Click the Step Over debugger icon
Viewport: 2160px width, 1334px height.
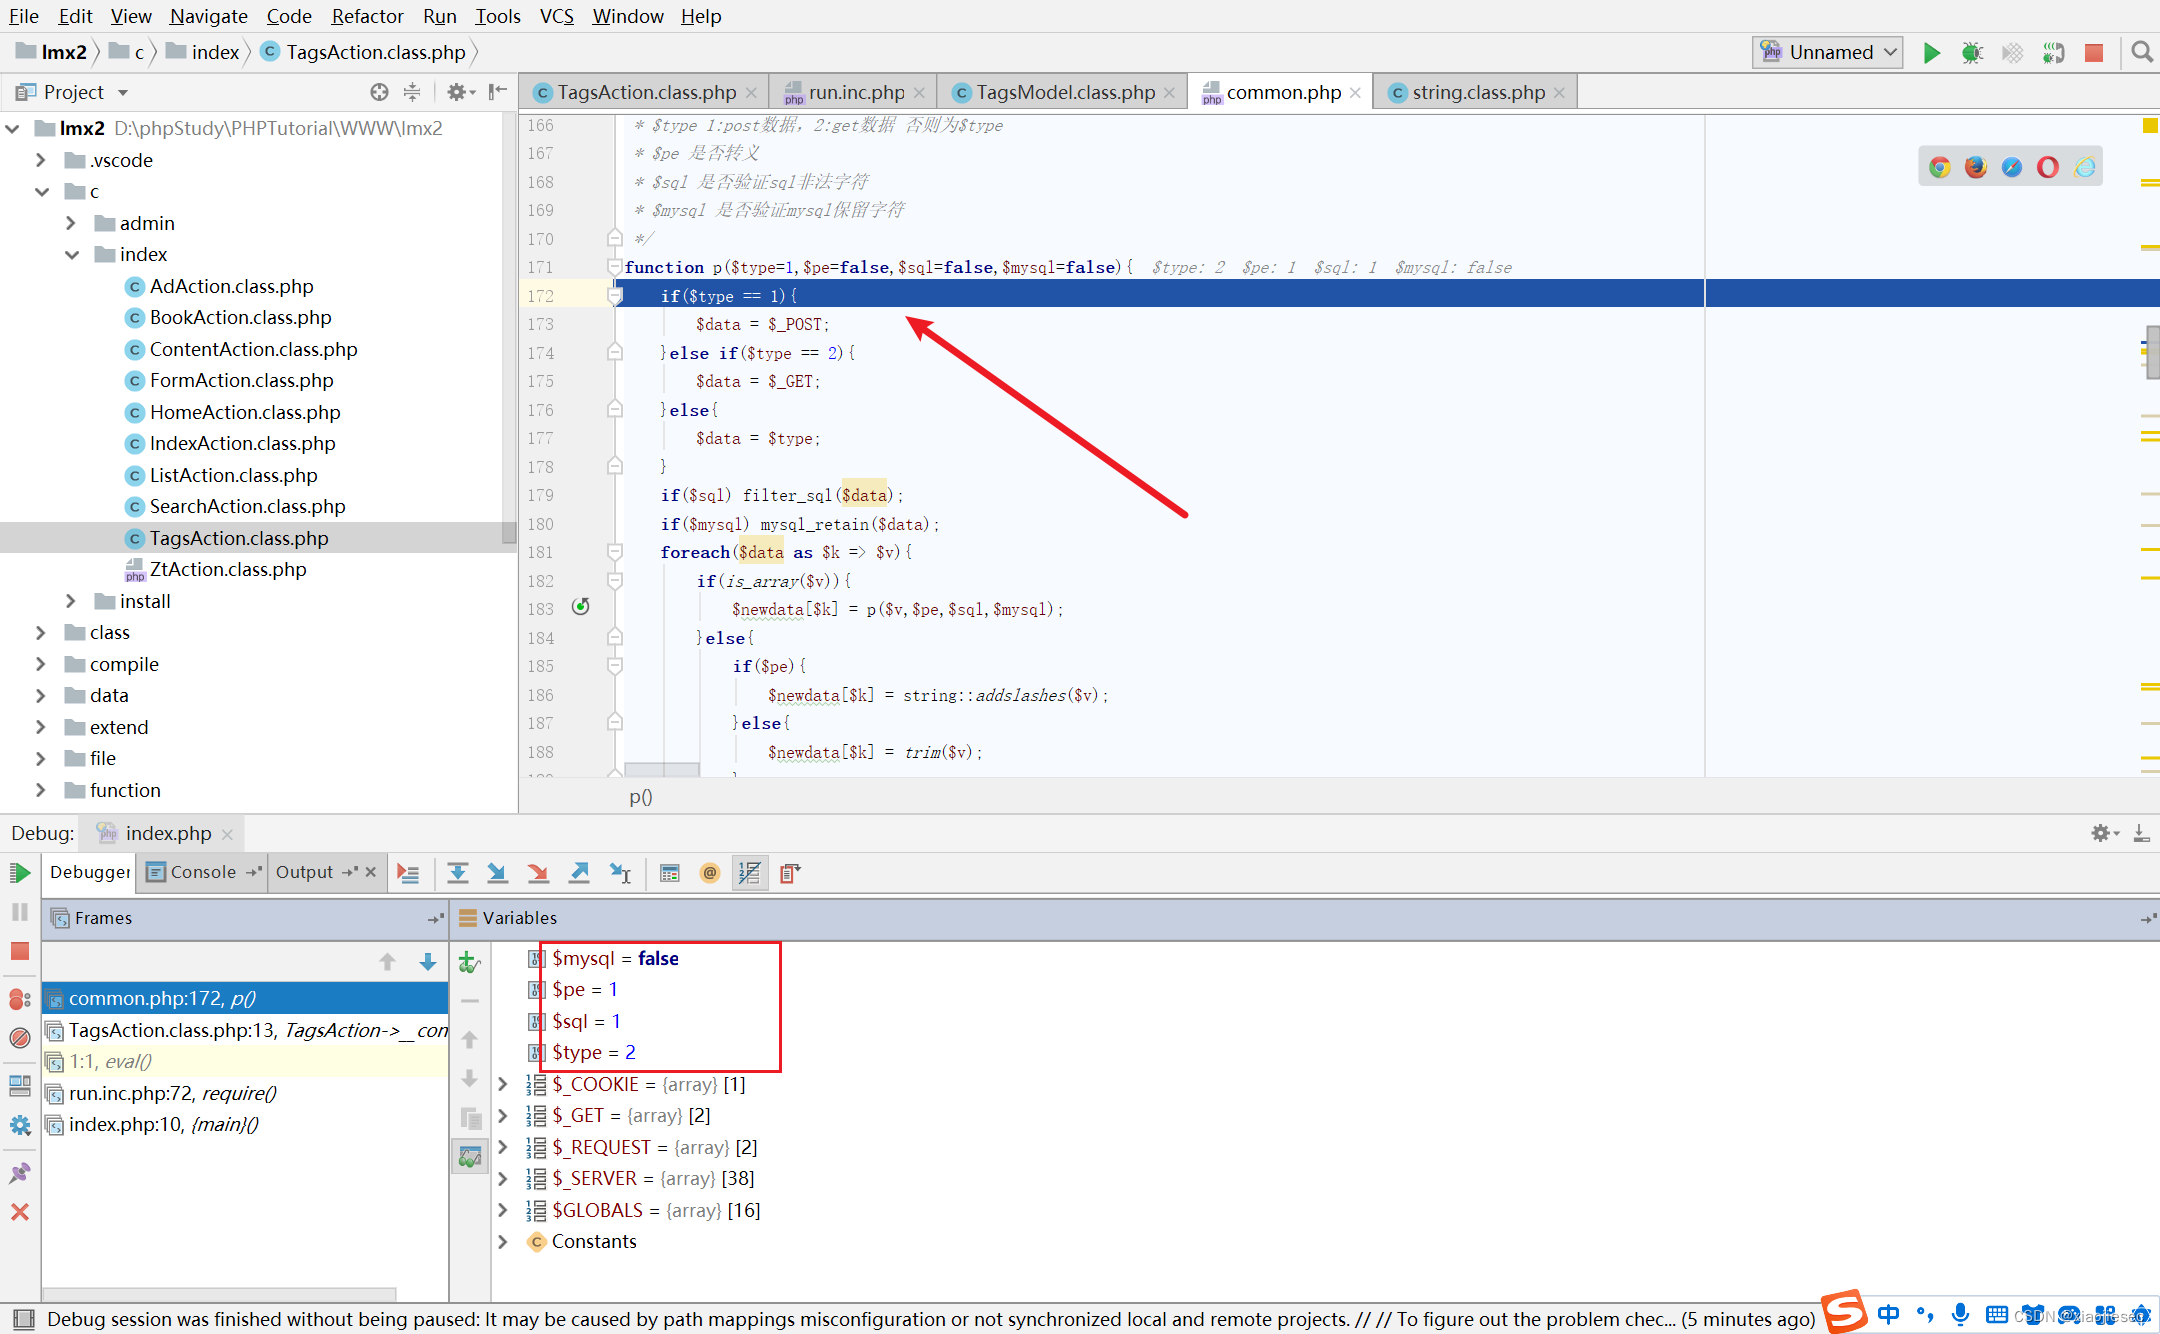[458, 872]
